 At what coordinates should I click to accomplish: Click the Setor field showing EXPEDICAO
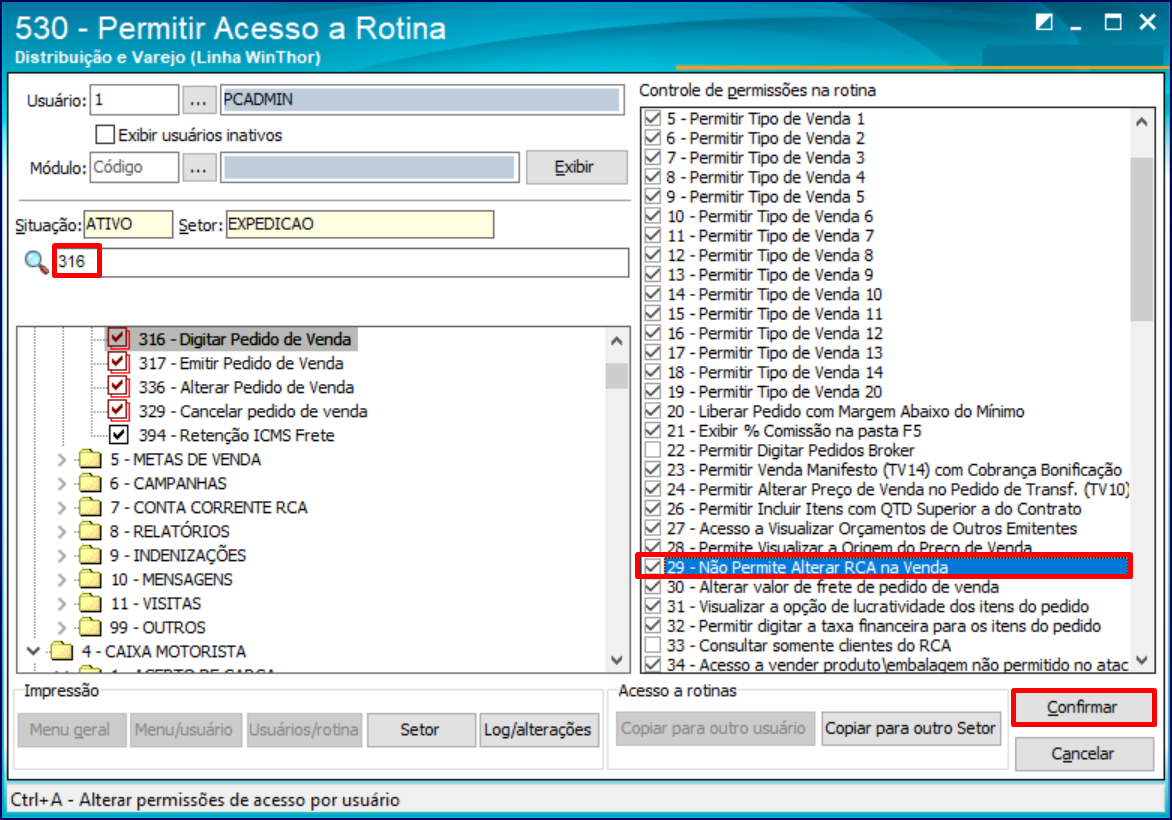(360, 224)
